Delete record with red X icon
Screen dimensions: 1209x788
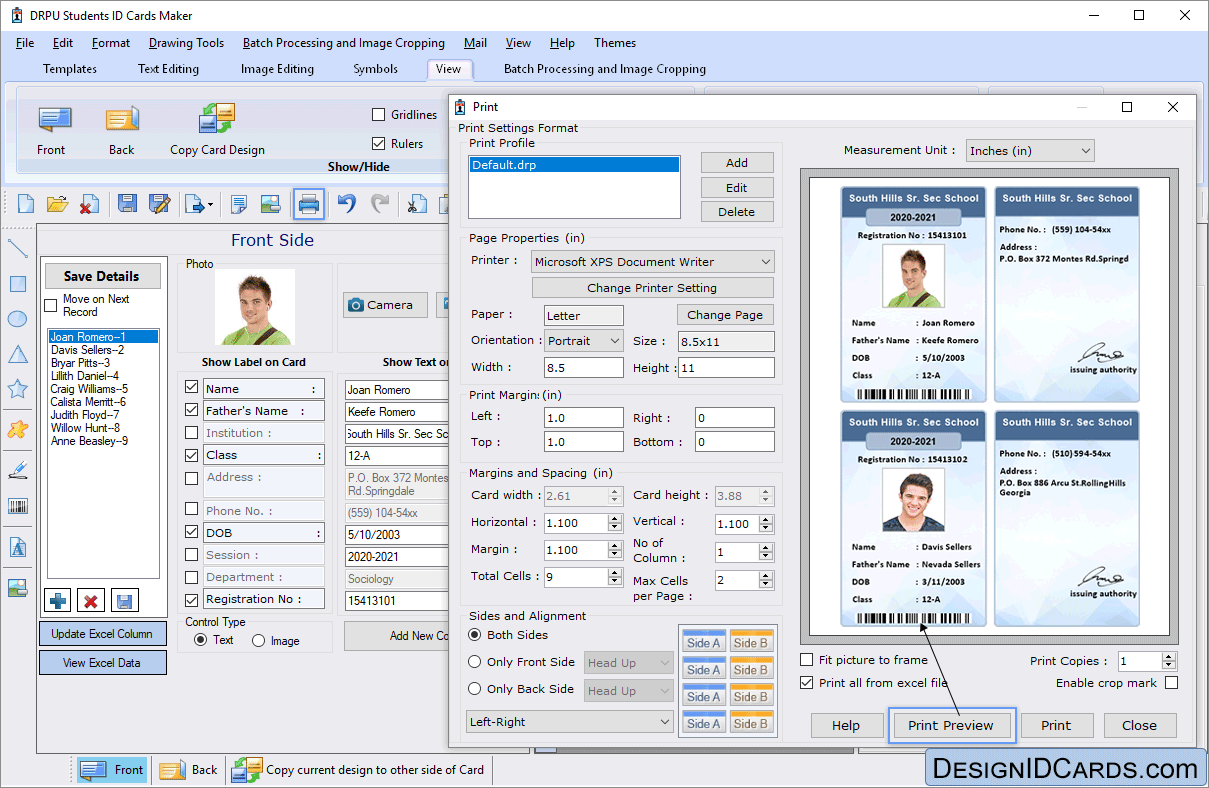pos(91,601)
